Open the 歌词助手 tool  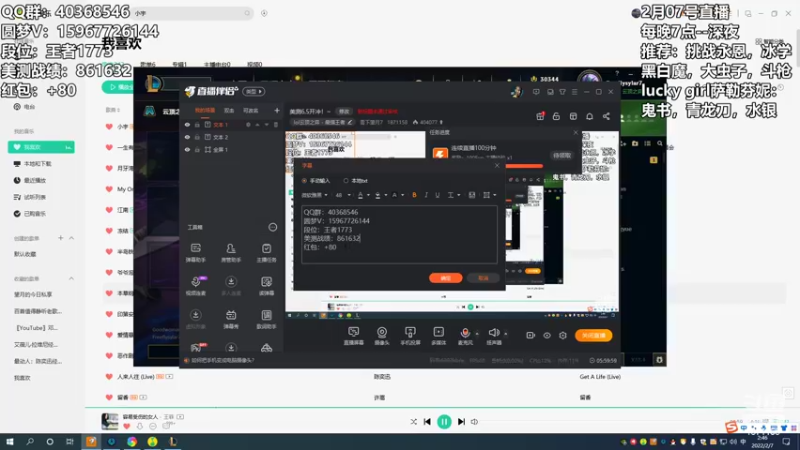point(266,319)
